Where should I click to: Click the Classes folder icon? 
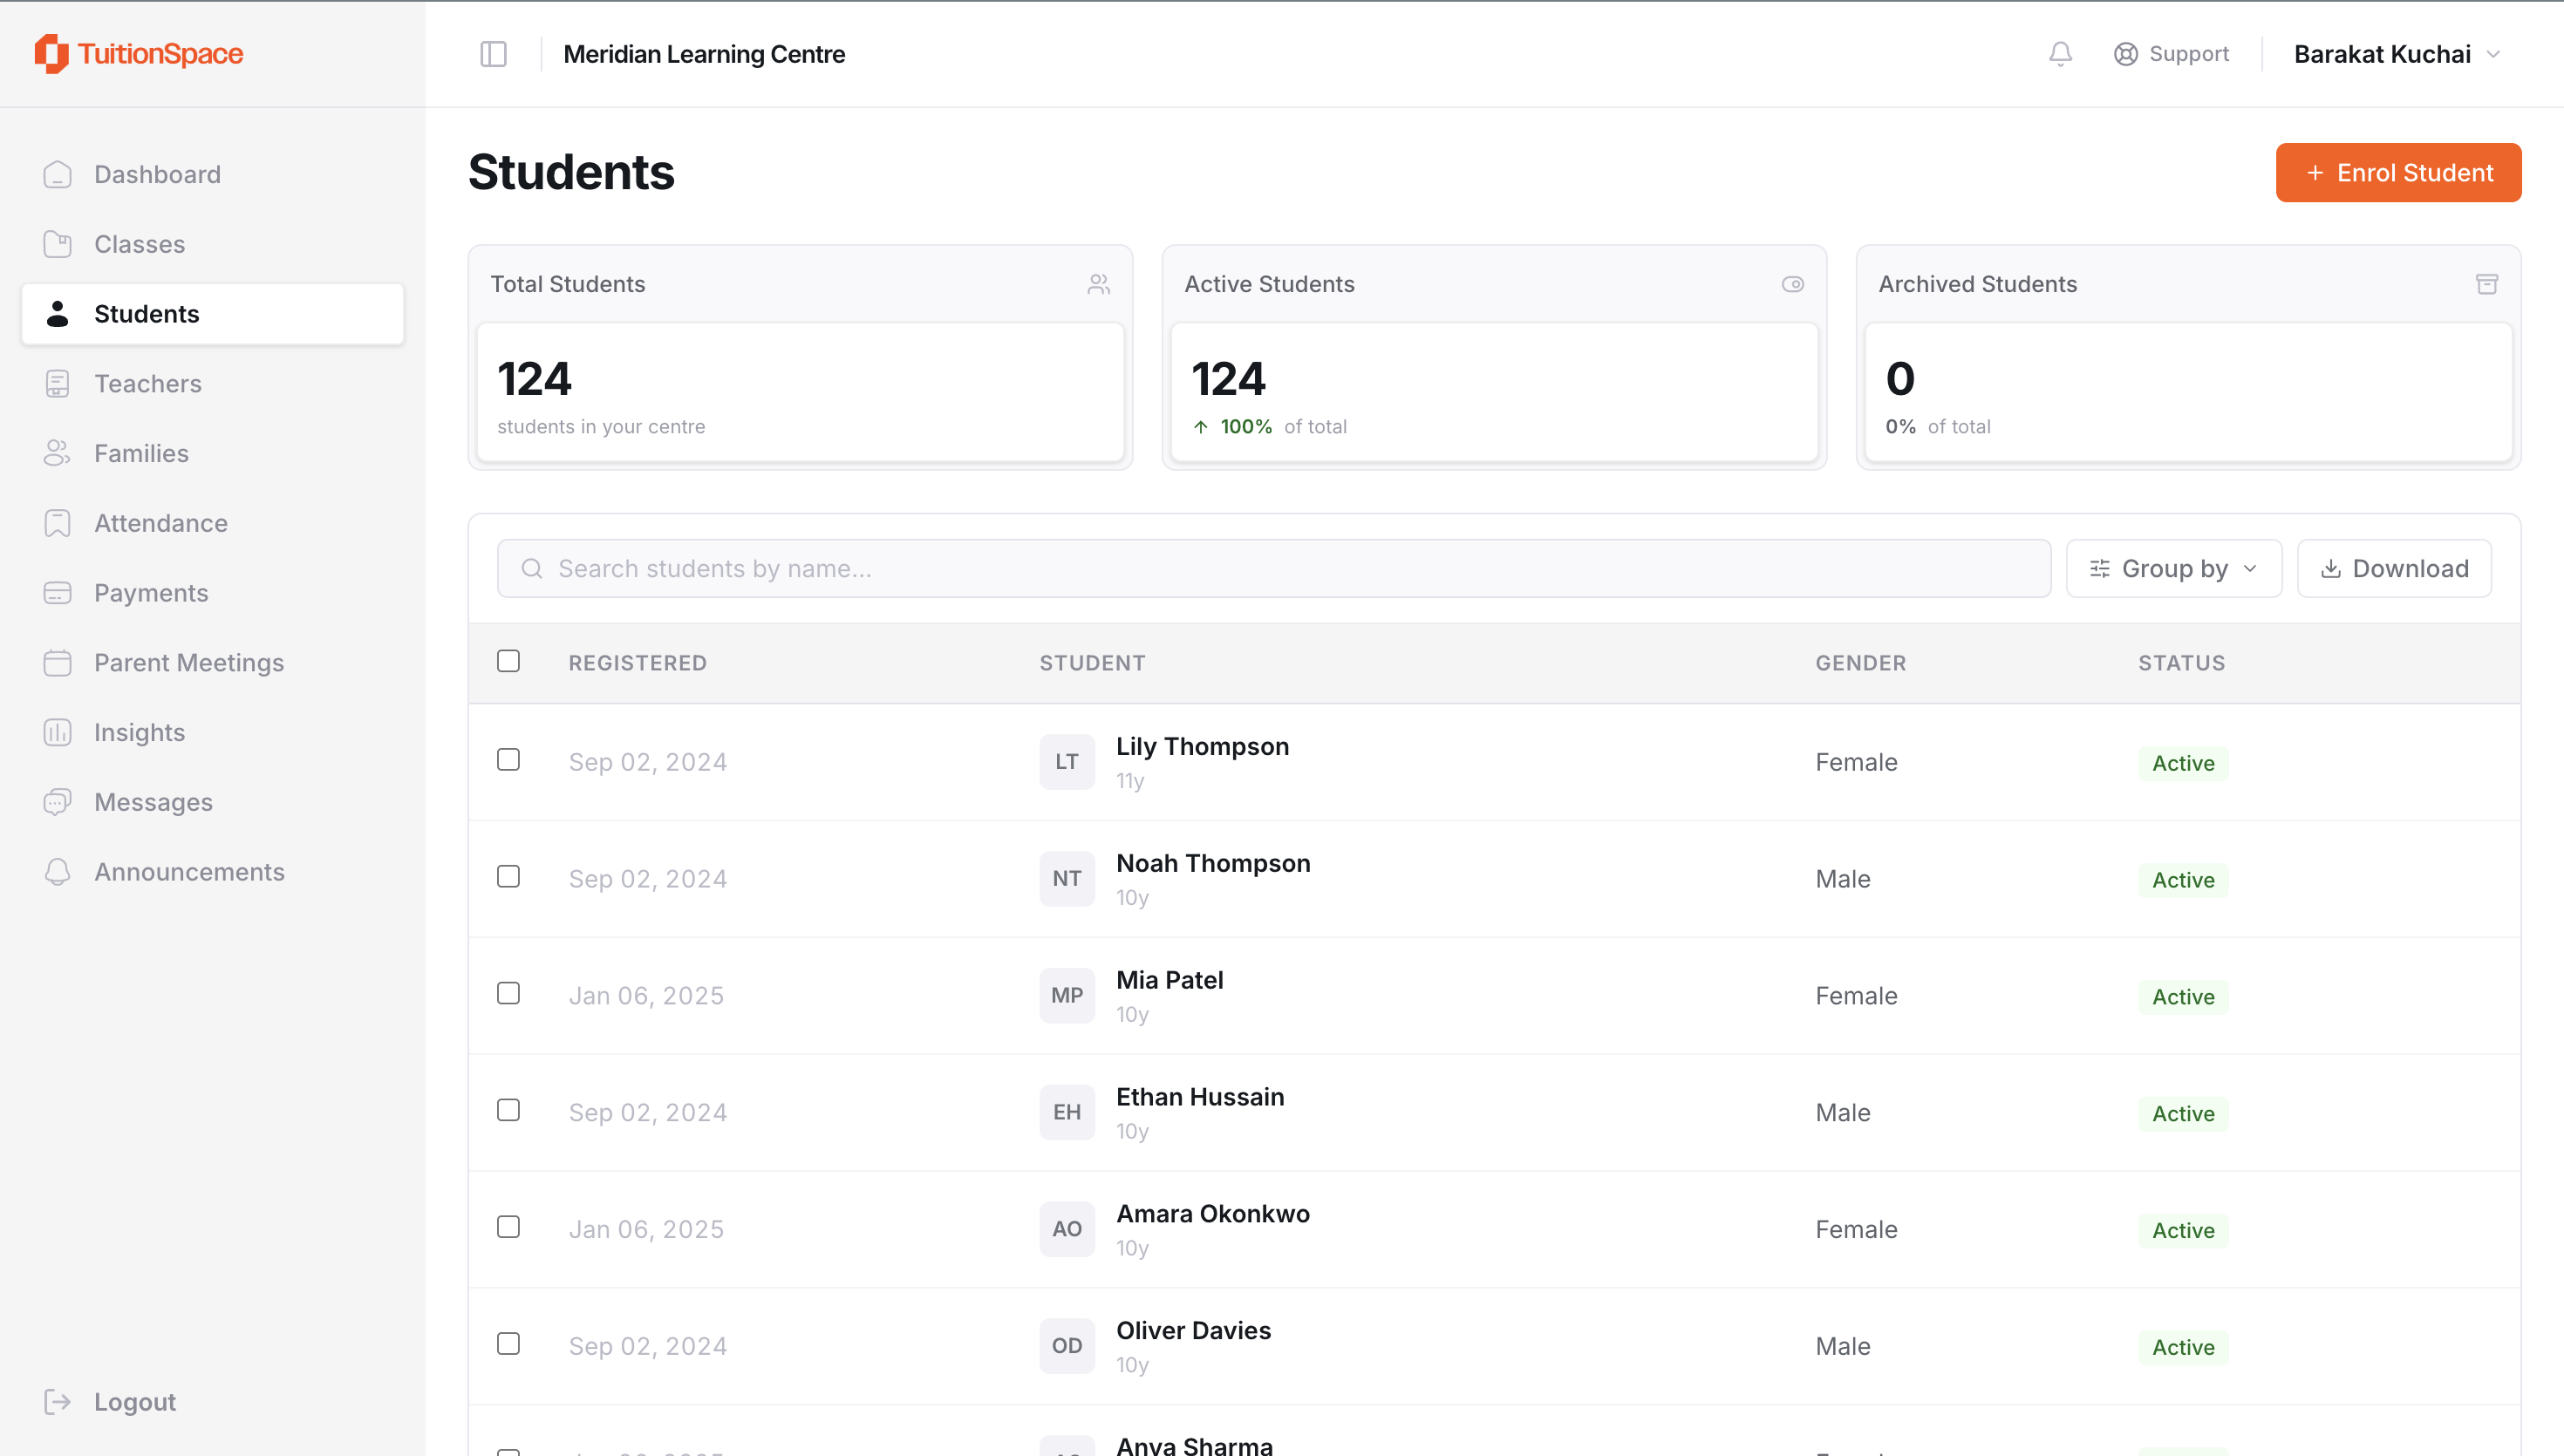(x=58, y=244)
